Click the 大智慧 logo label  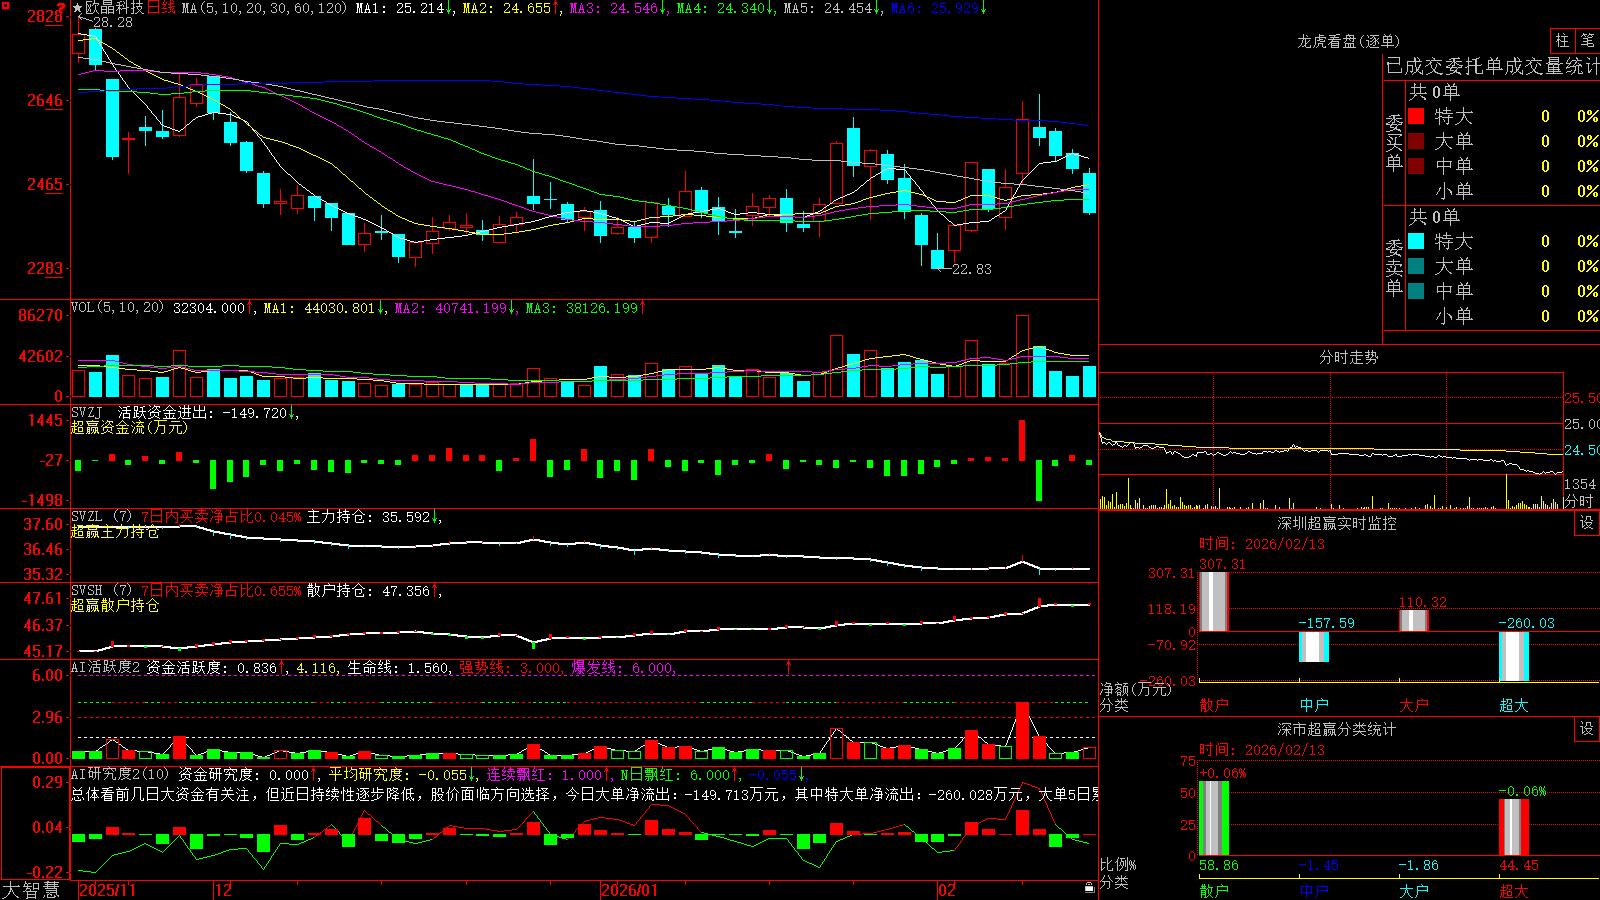tap(31, 889)
